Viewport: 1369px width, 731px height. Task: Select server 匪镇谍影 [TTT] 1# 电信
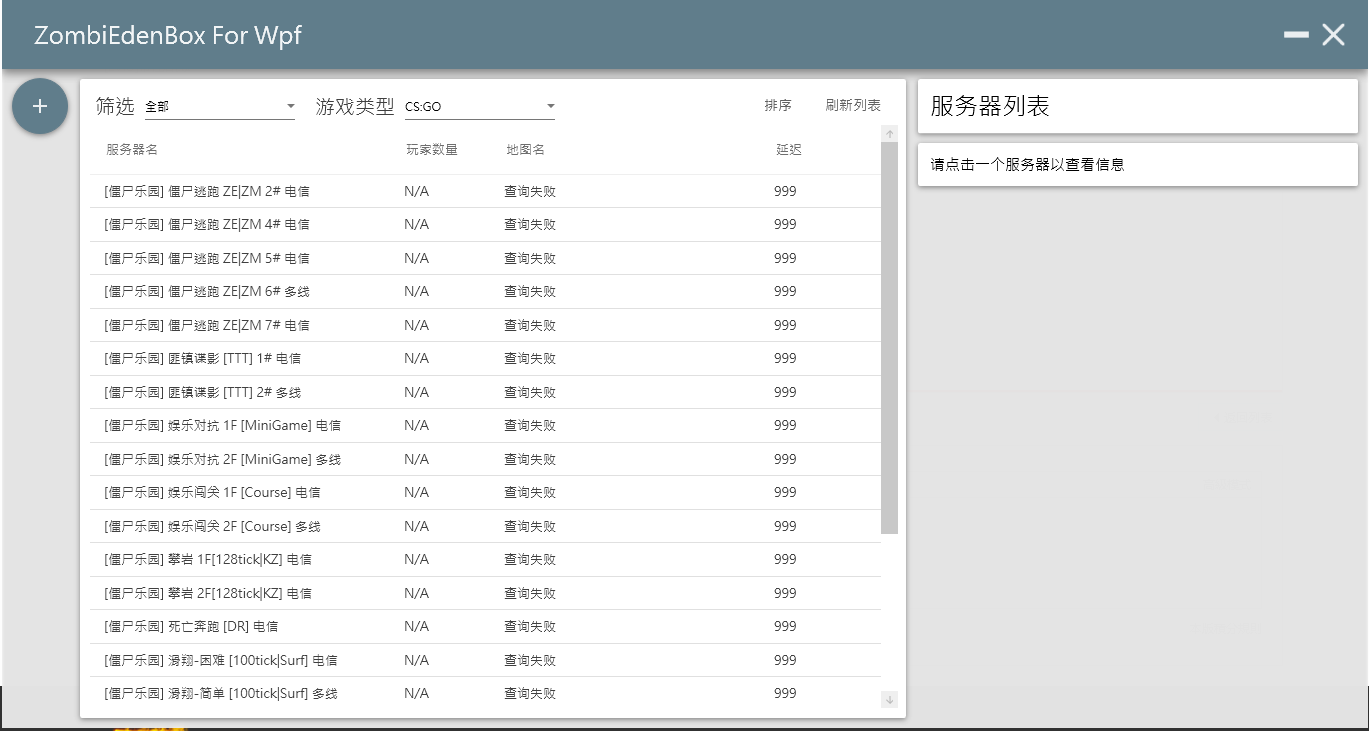point(300,358)
